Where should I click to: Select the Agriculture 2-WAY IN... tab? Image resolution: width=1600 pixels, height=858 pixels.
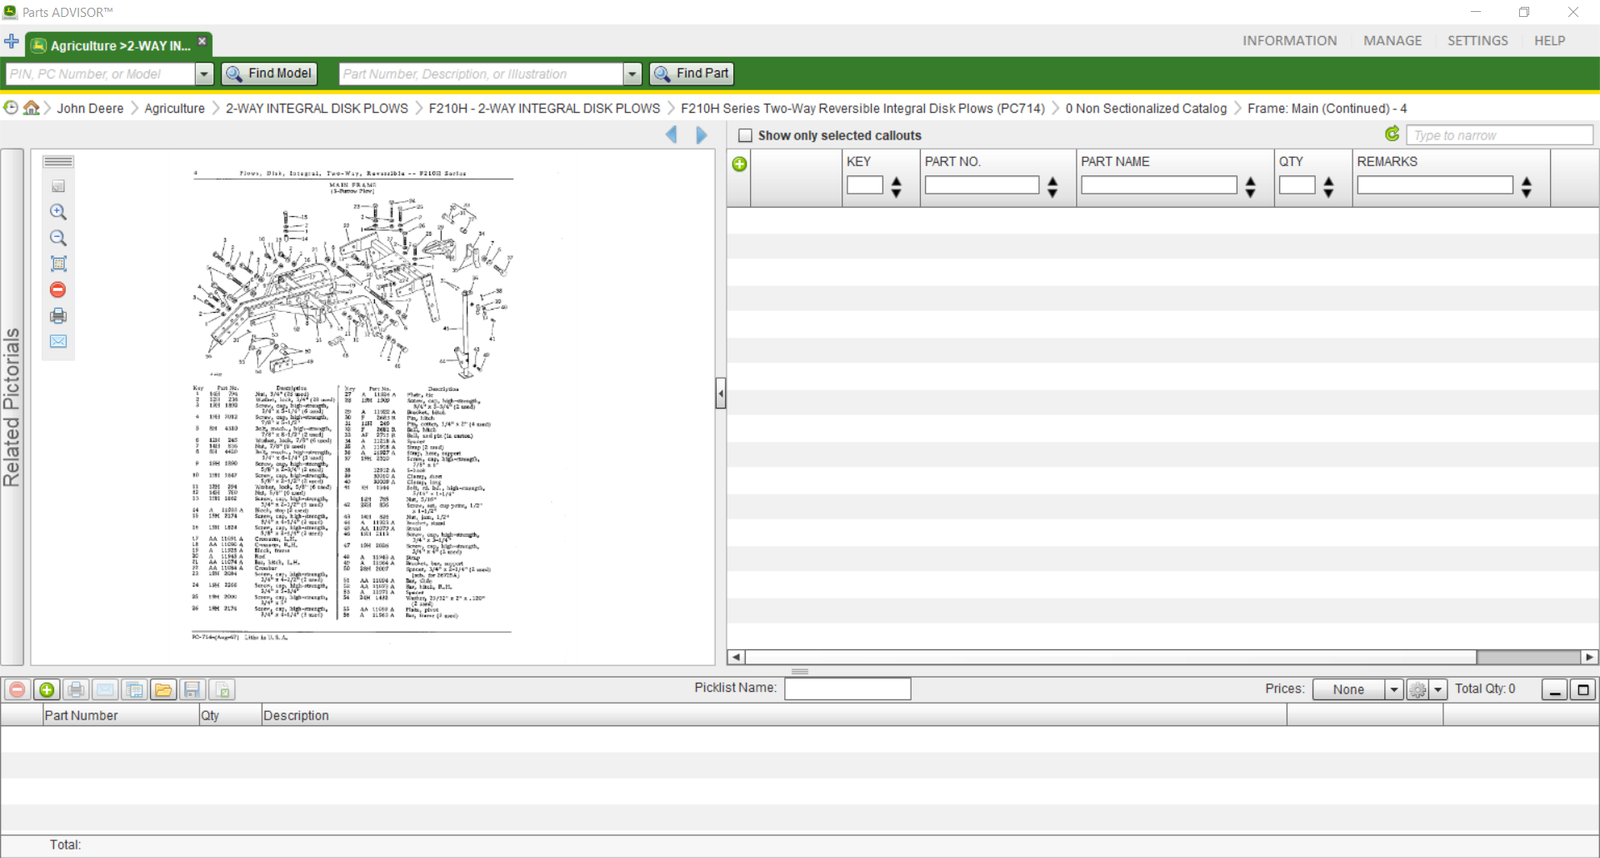tap(118, 45)
